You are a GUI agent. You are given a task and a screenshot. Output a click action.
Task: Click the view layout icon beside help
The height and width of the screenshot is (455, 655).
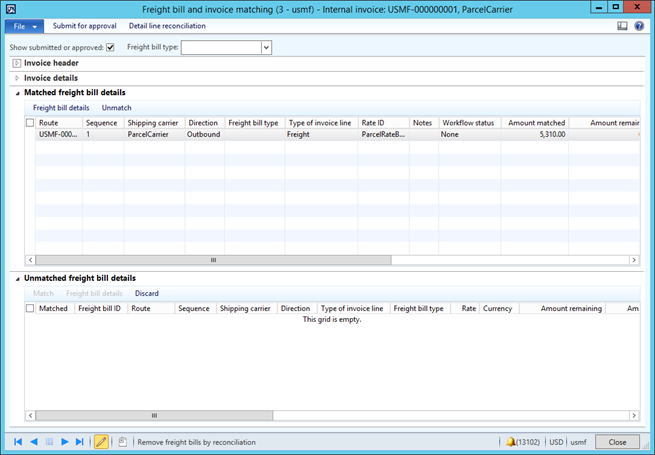coord(623,26)
